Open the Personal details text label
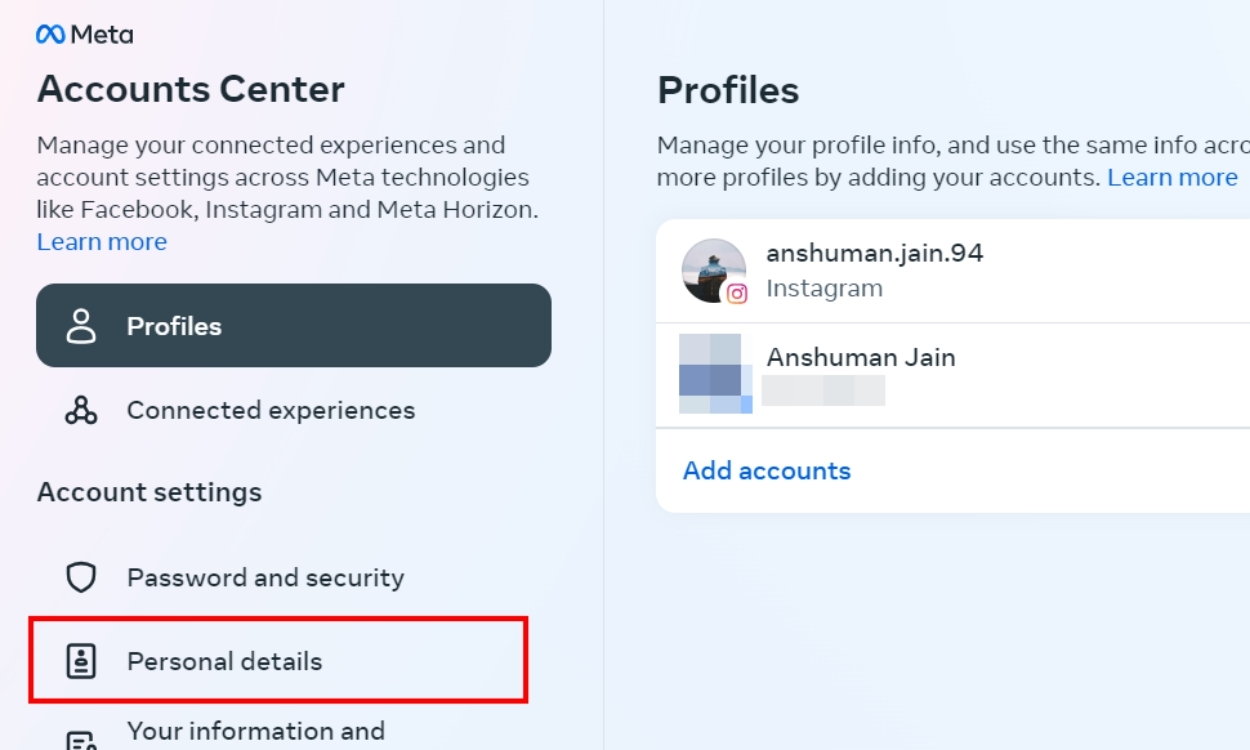The width and height of the screenshot is (1250, 750). (224, 661)
